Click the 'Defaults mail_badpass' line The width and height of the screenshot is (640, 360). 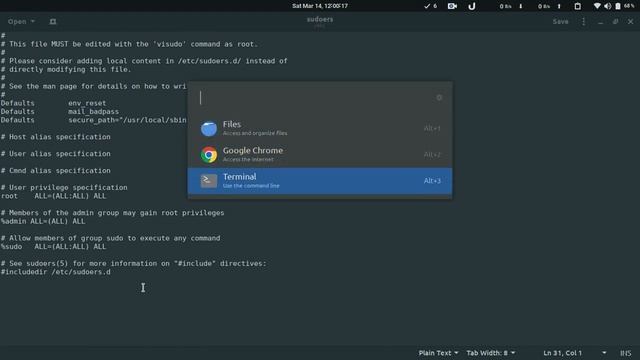click(60, 111)
